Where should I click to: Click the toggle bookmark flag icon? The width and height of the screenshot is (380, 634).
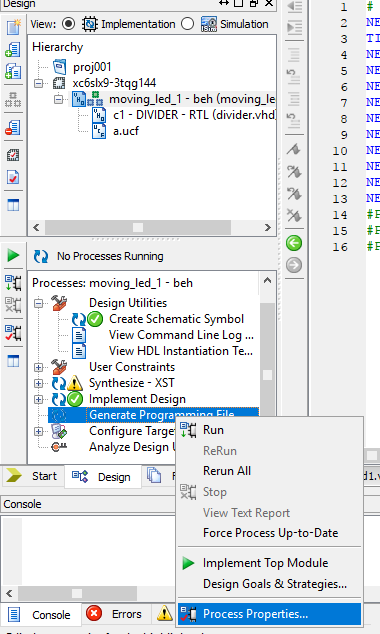tap(294, 150)
